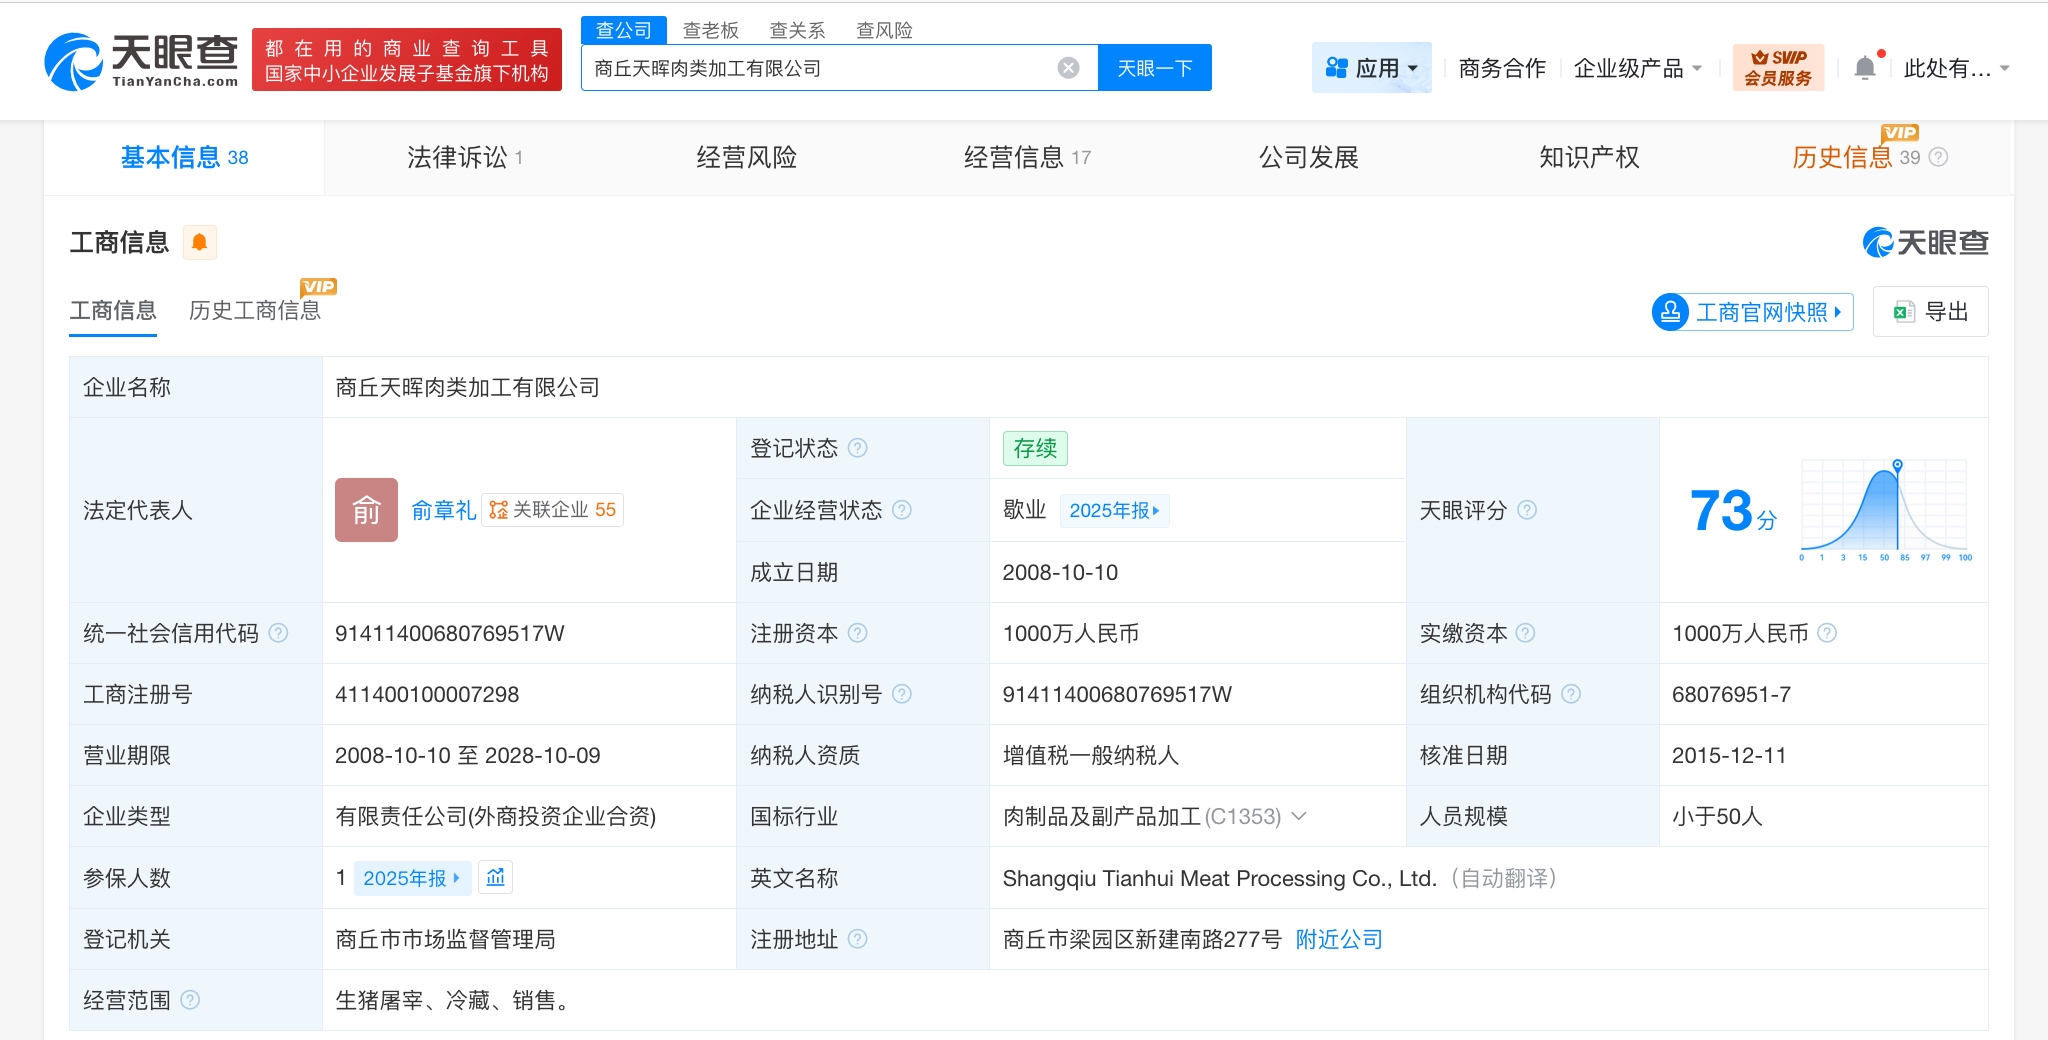Click the orange alert bell beside 工商信息
The image size is (2048, 1040).
[x=199, y=242]
